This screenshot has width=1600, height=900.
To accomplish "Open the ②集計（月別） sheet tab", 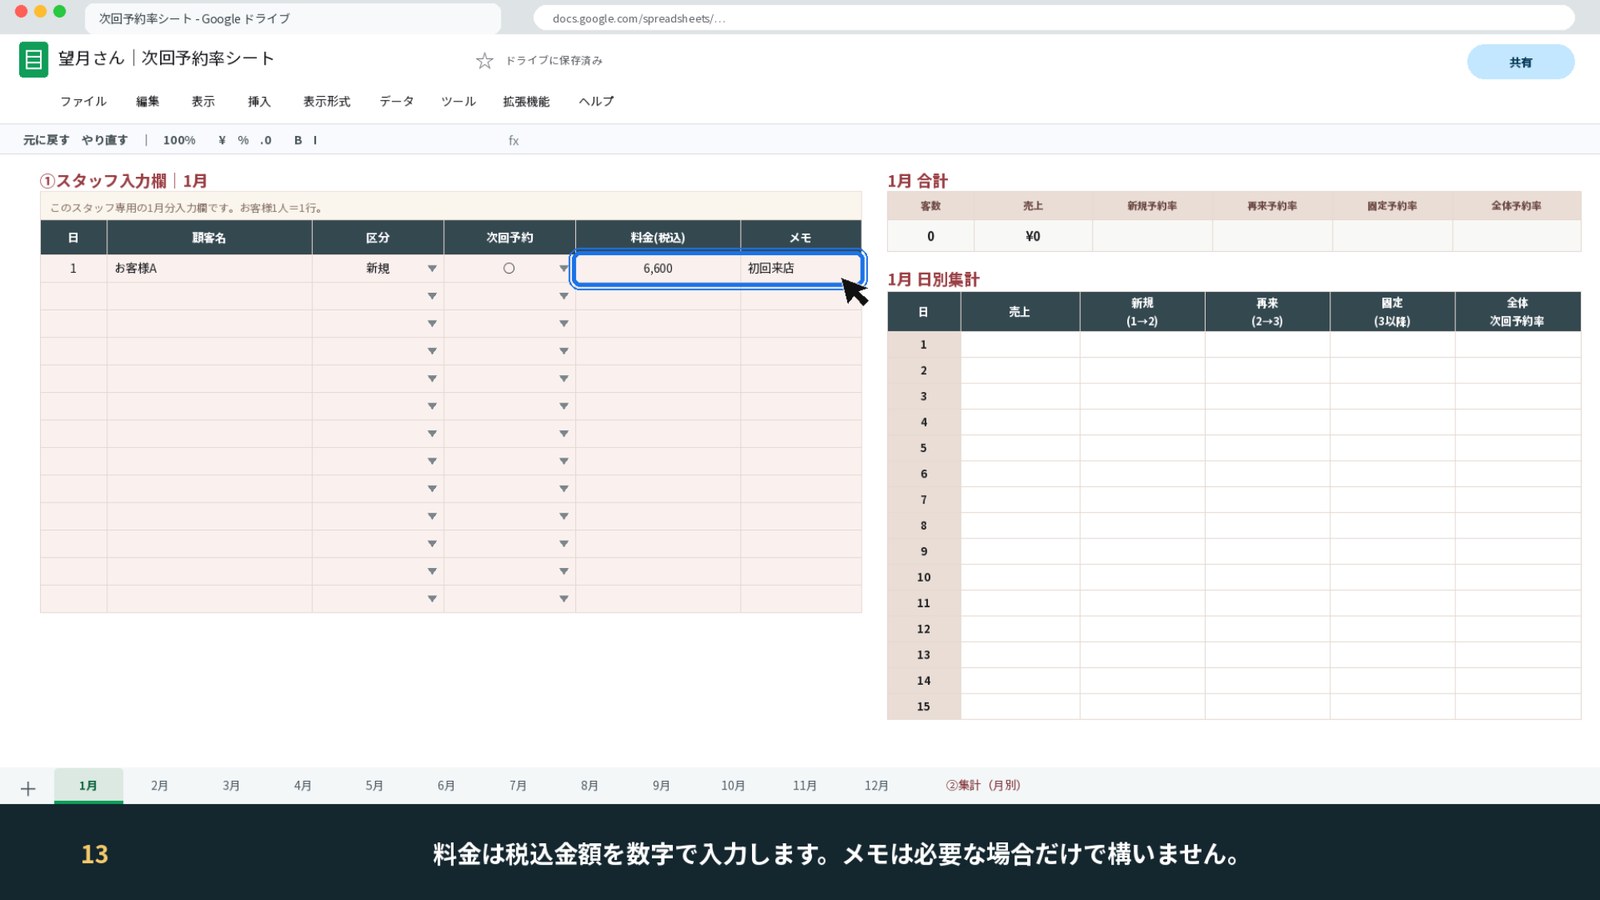I will click(983, 786).
